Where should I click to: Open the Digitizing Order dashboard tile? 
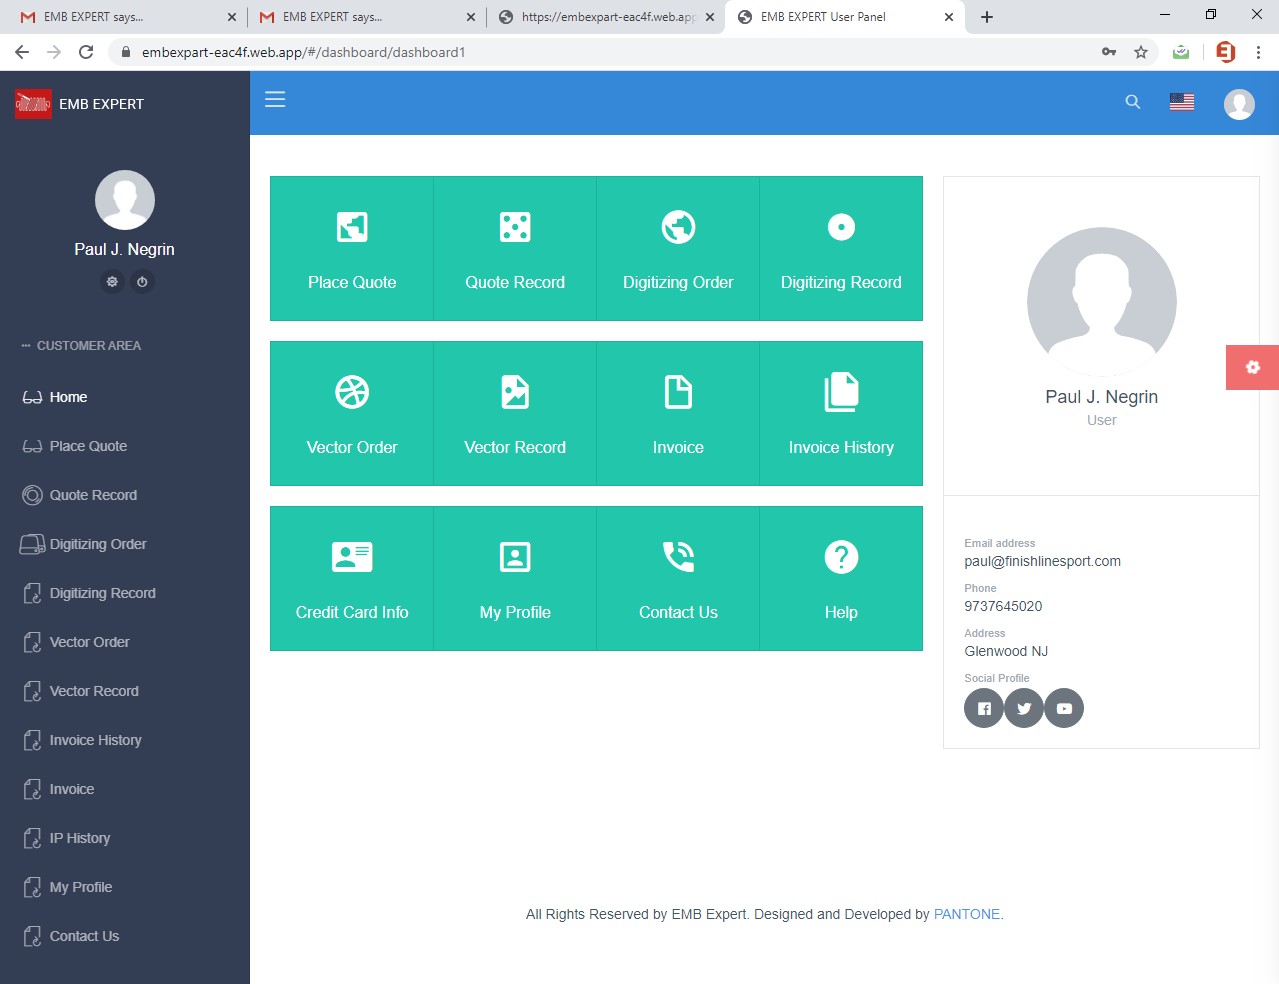[678, 249]
